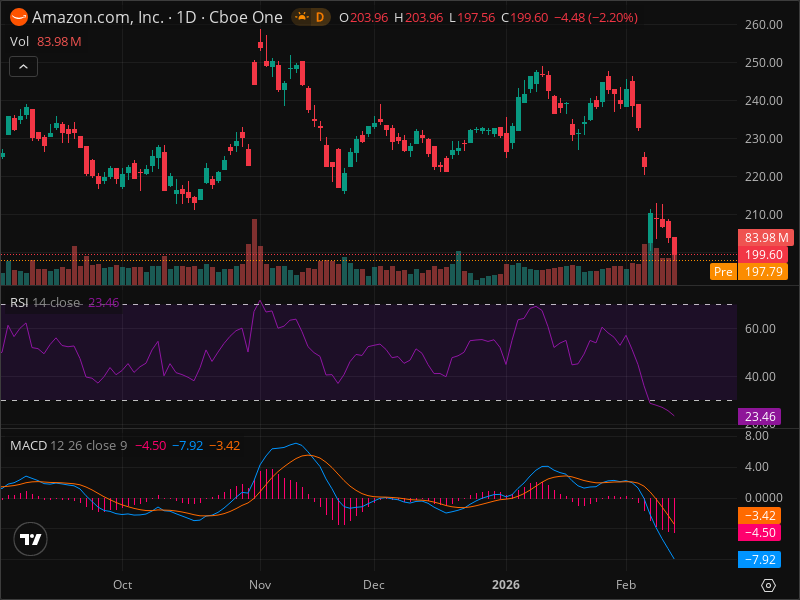Image resolution: width=800 pixels, height=600 pixels.
Task: Click the orange -3.42 signal label
Action: (x=760, y=515)
